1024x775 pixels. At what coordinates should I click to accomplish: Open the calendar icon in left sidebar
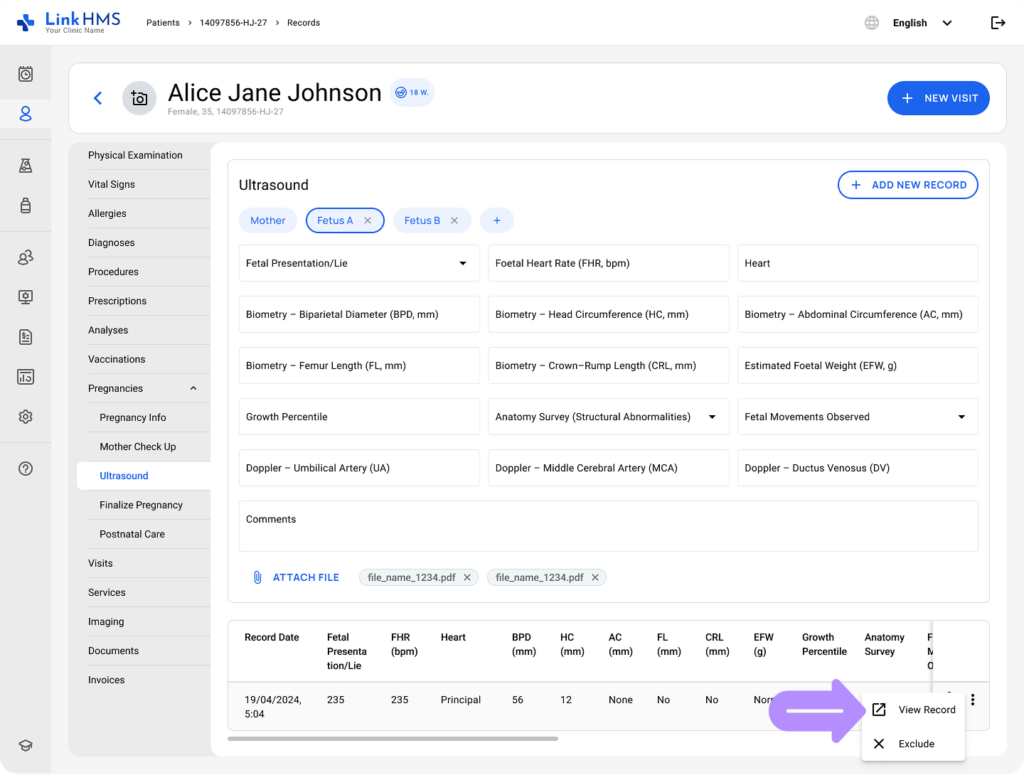click(x=26, y=74)
